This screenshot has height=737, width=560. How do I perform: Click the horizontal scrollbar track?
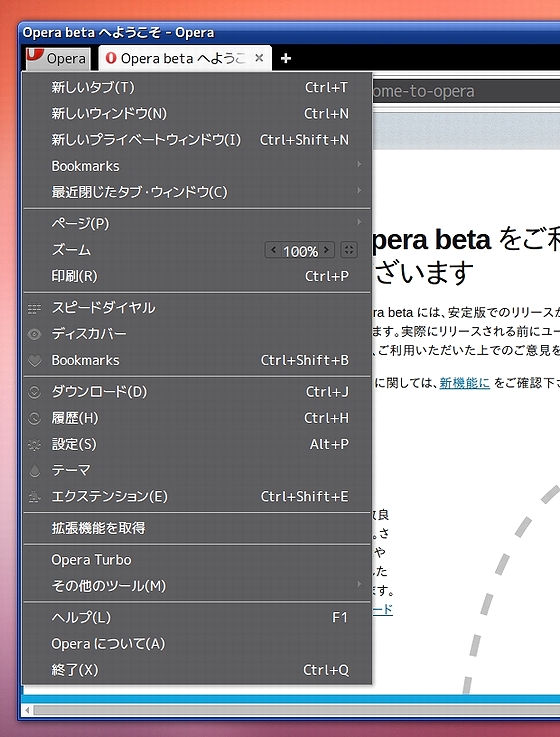[x=296, y=710]
